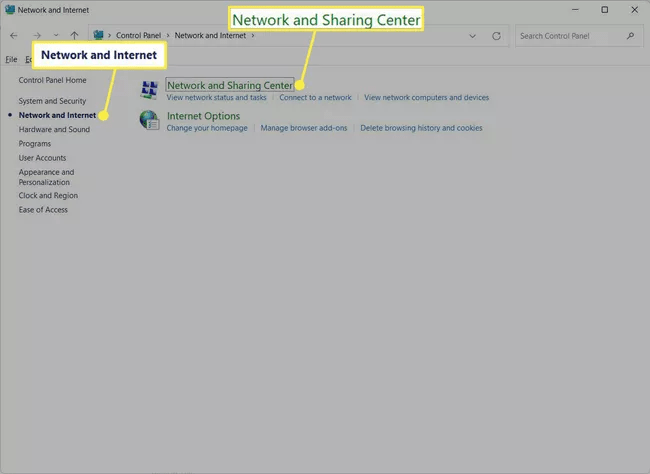Expand the recent locations dropdown
The height and width of the screenshot is (474, 650).
tap(56, 36)
